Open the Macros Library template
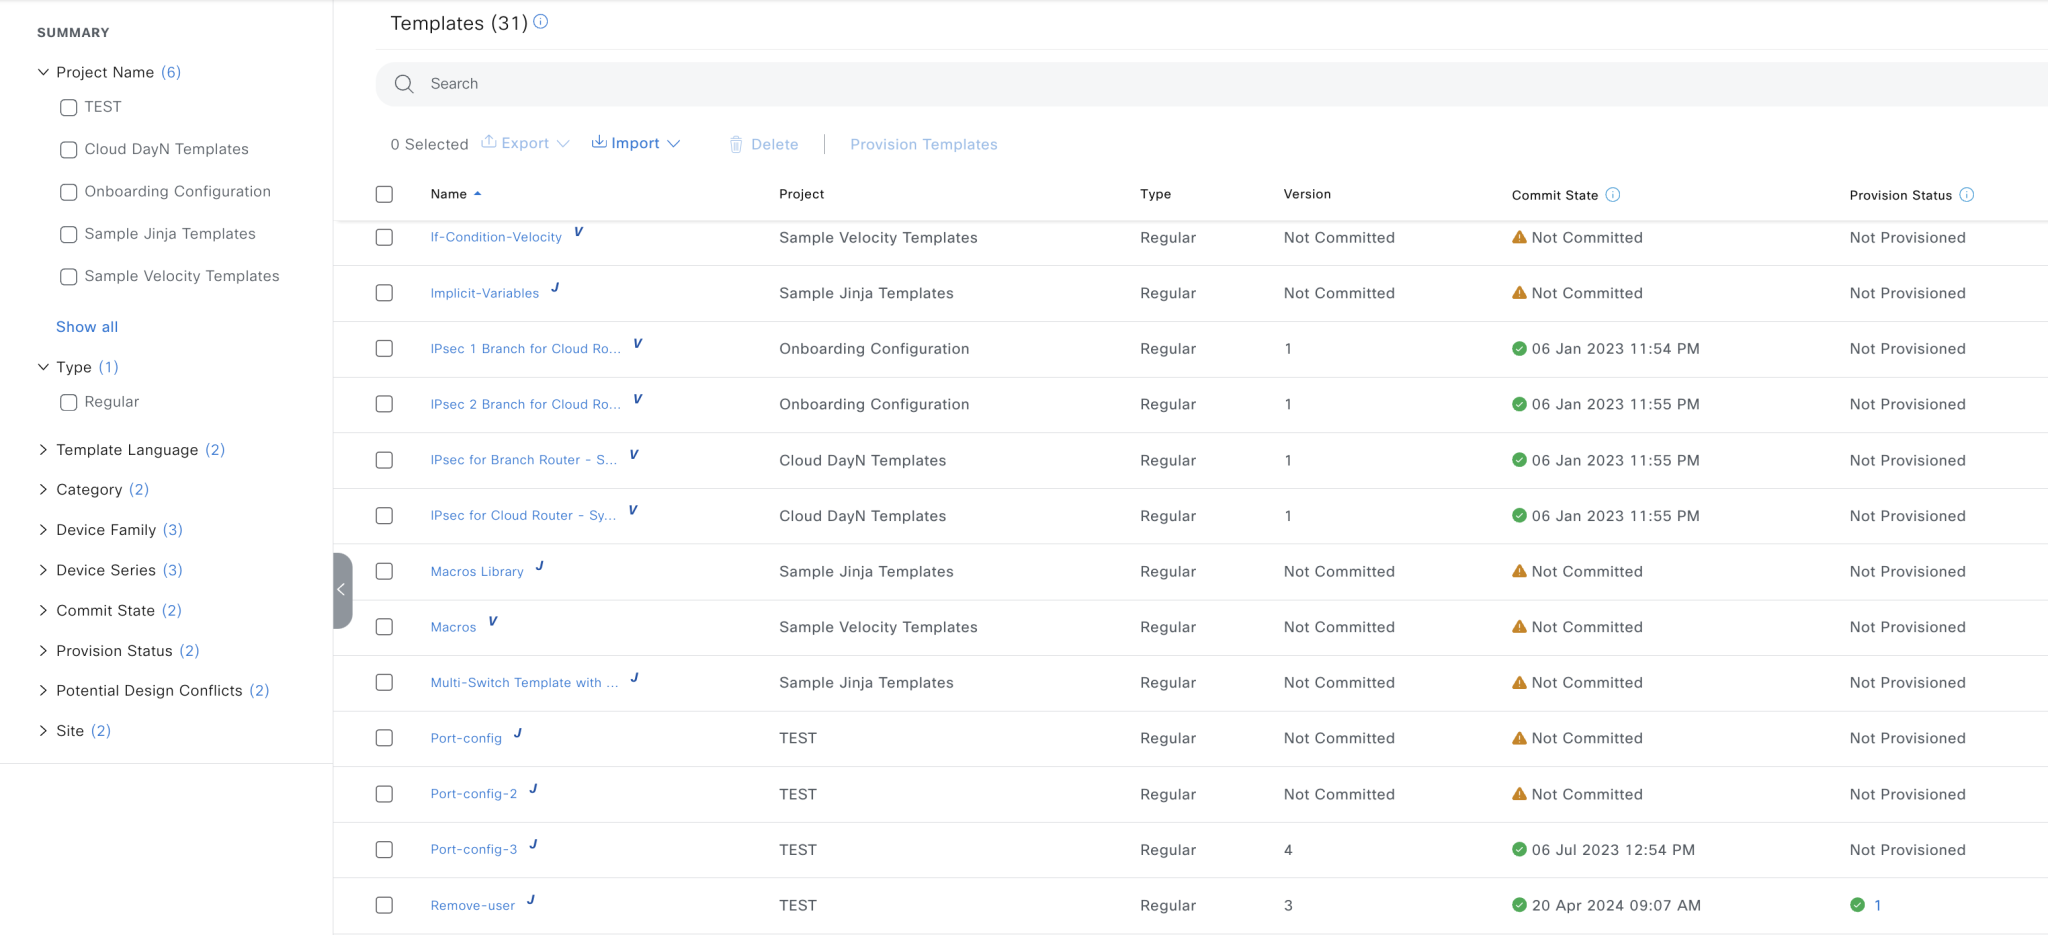2048x935 pixels. click(477, 572)
